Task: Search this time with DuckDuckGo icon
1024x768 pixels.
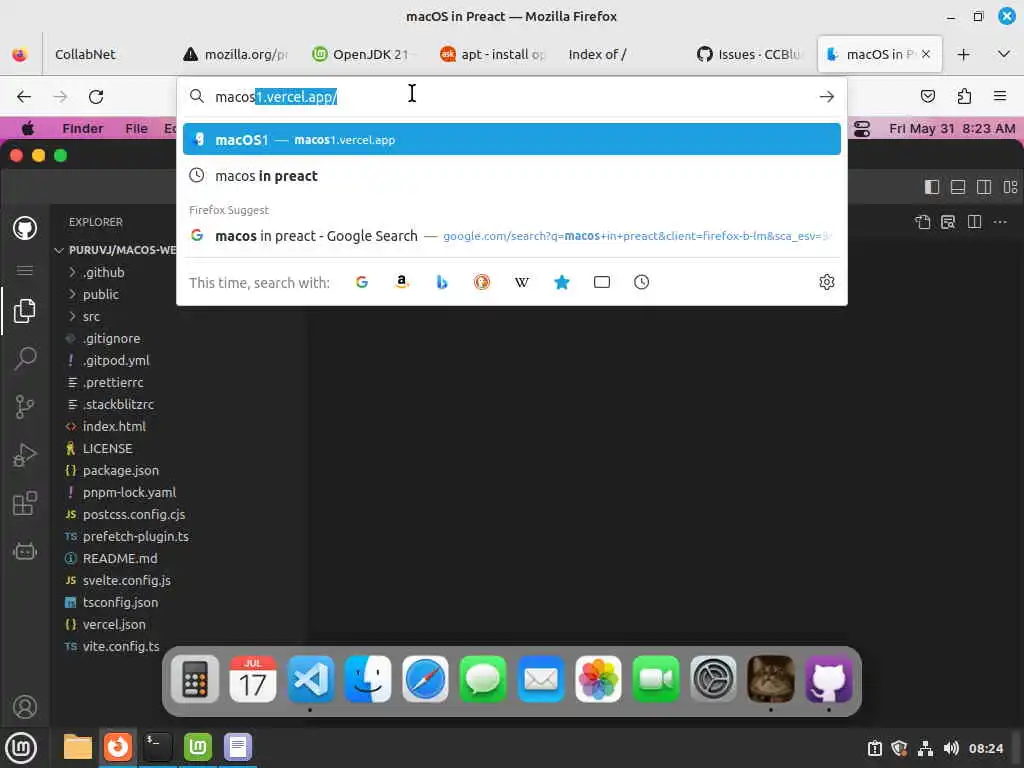Action: point(482,282)
